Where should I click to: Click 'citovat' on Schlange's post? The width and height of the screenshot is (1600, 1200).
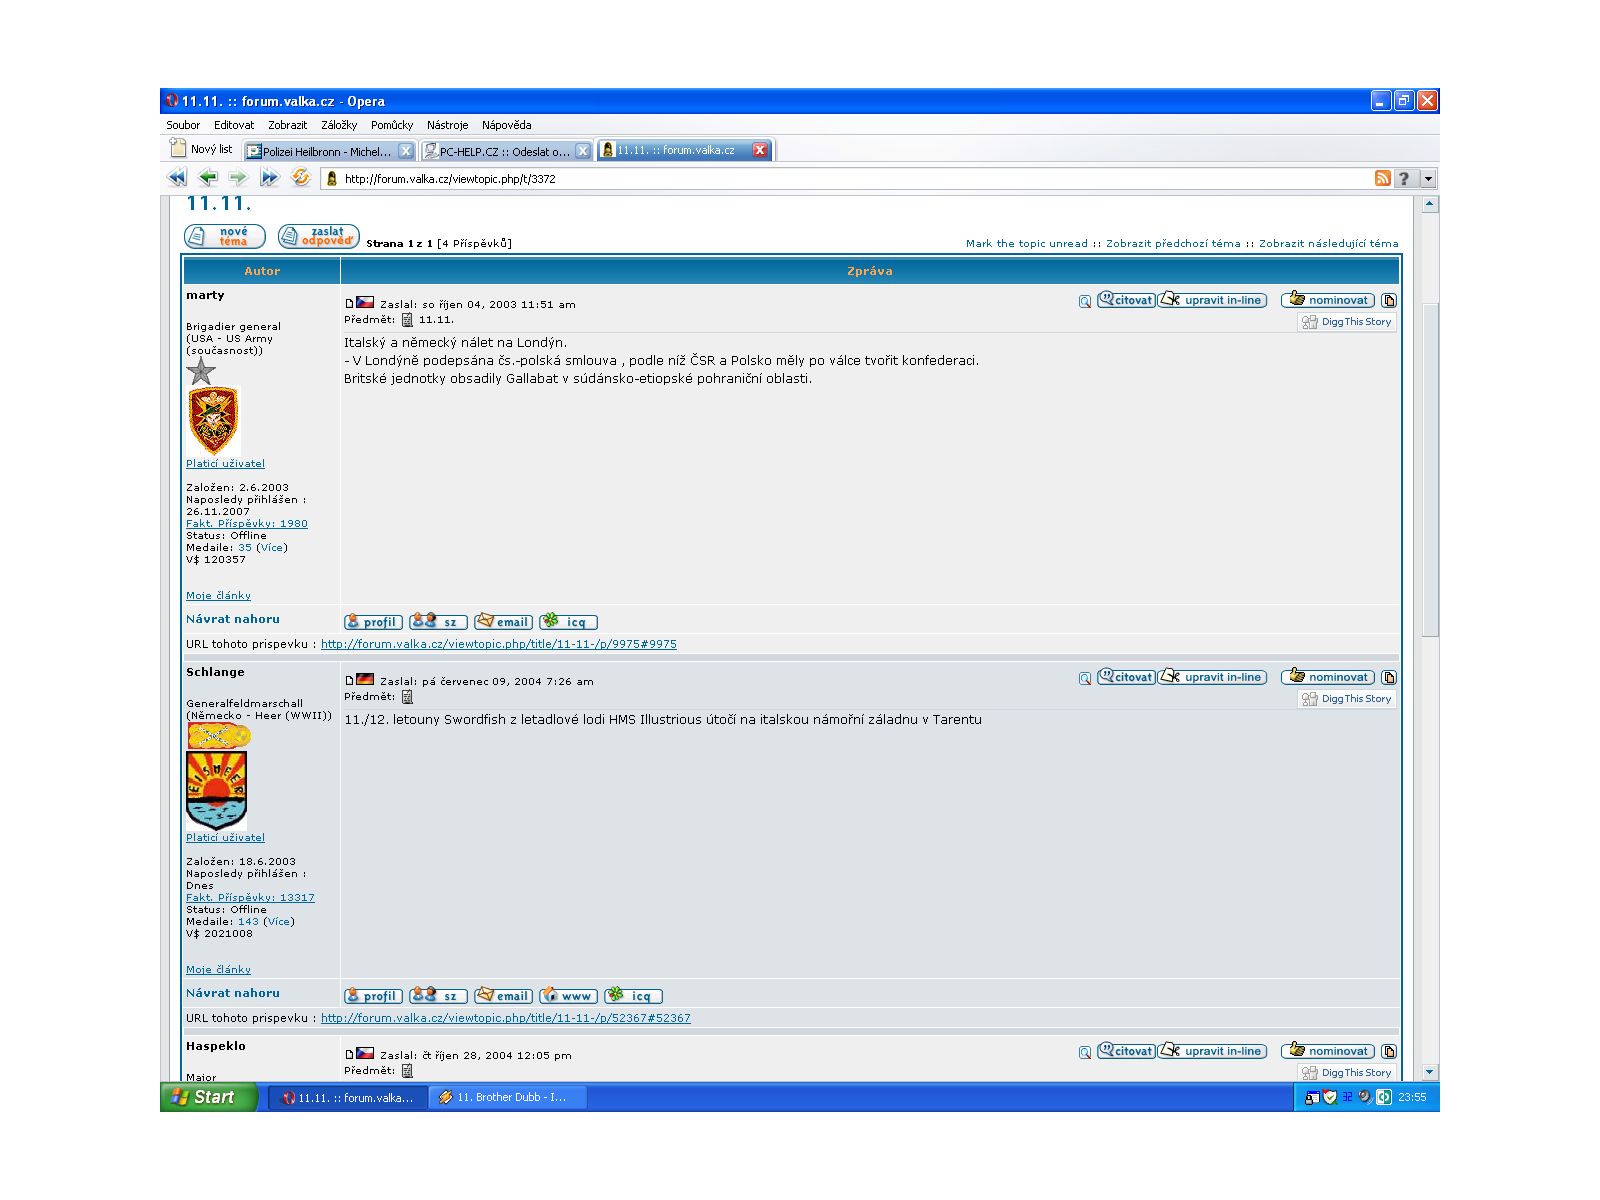pos(1126,677)
